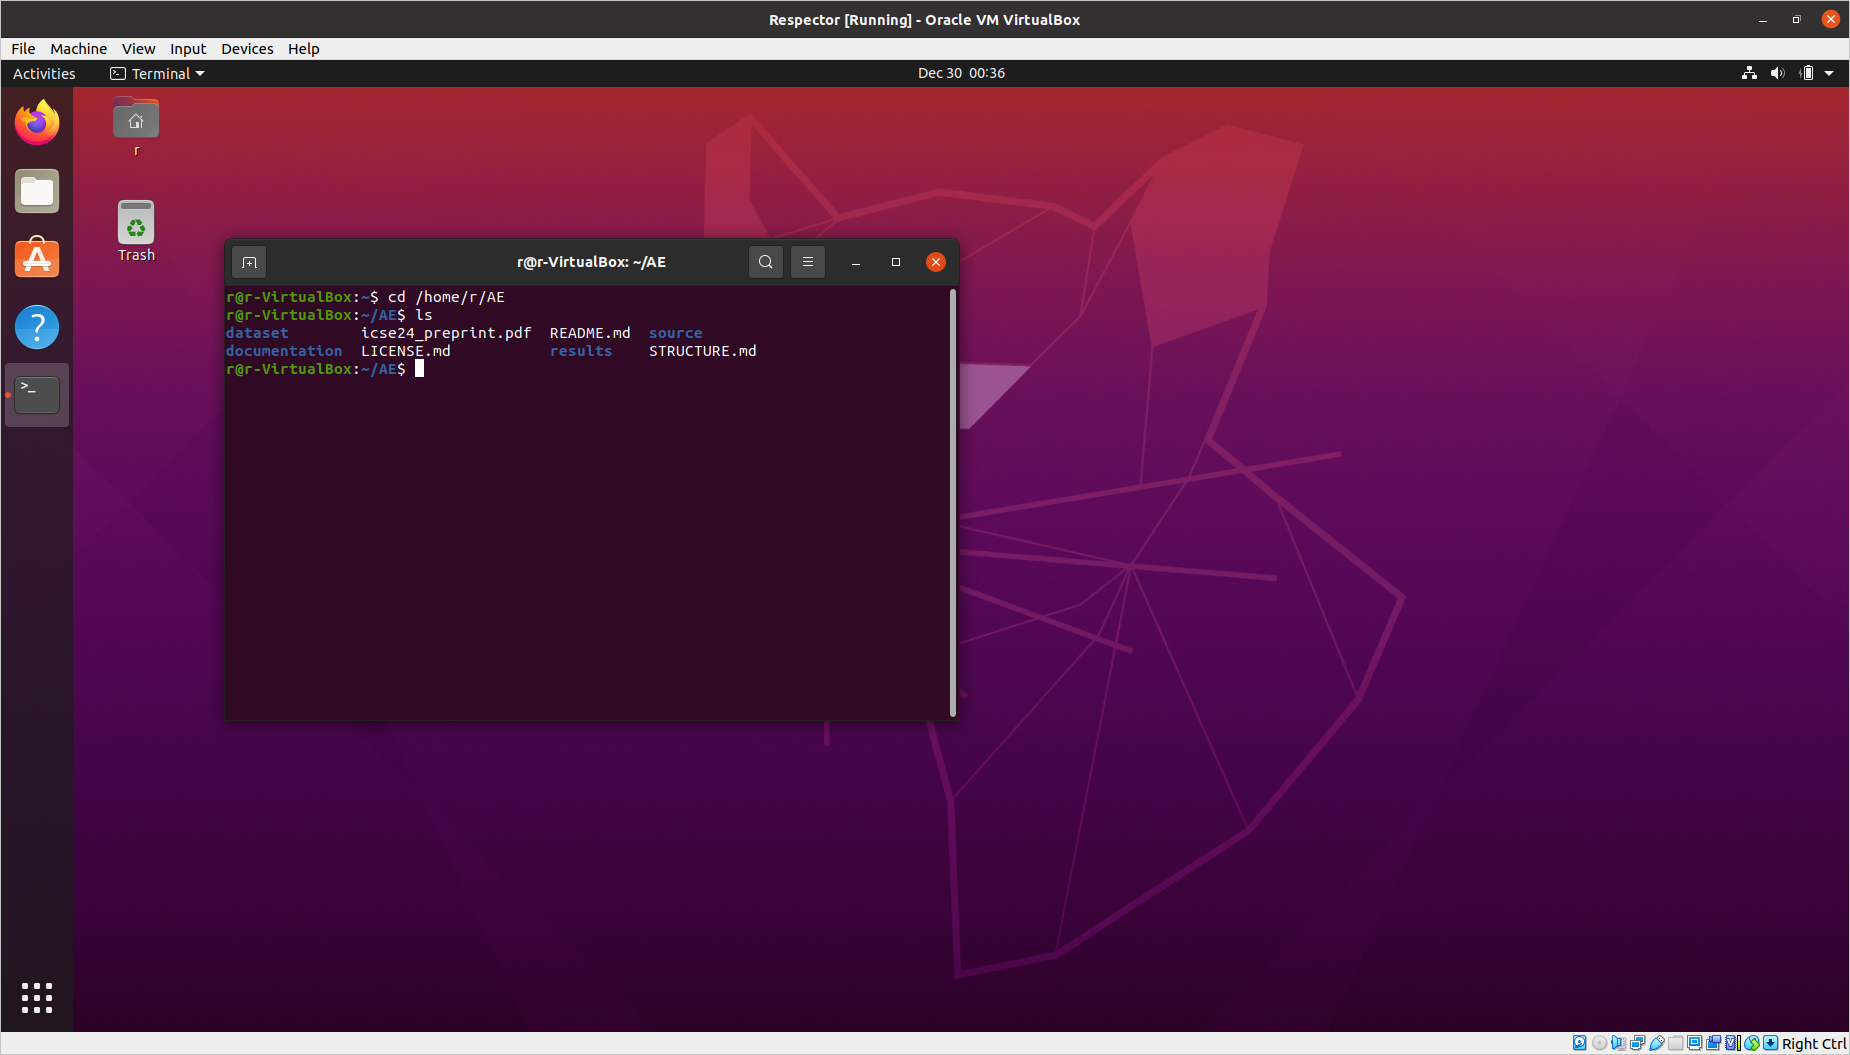Restore the VirtualBox window size
This screenshot has height=1055, width=1850.
1796,19
